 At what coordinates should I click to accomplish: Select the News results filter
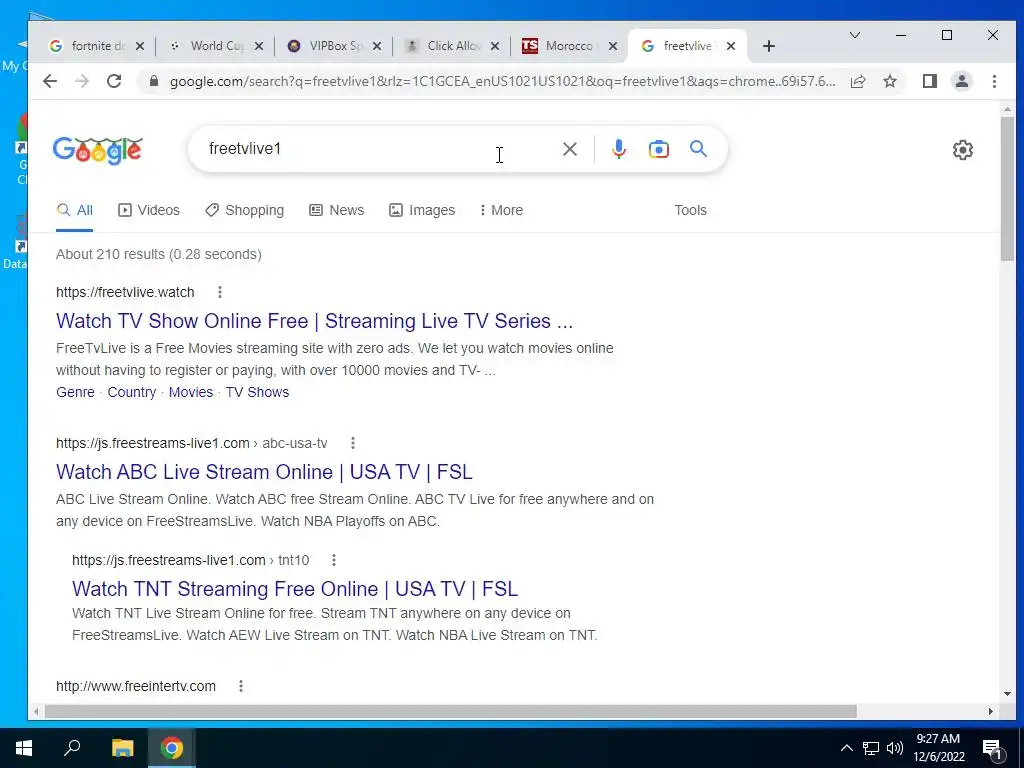pos(336,210)
